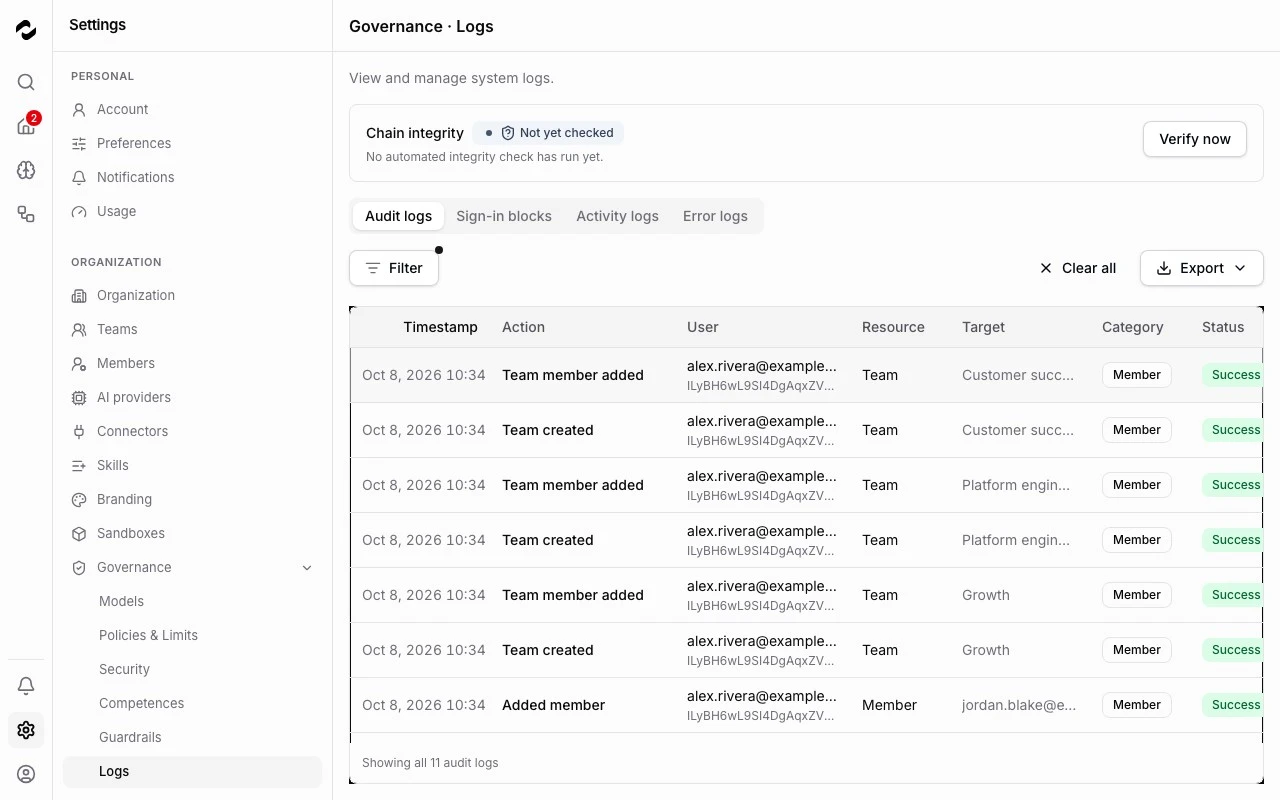Click Showing all 11 audit logs text
Image resolution: width=1280 pixels, height=800 pixels.
point(430,762)
